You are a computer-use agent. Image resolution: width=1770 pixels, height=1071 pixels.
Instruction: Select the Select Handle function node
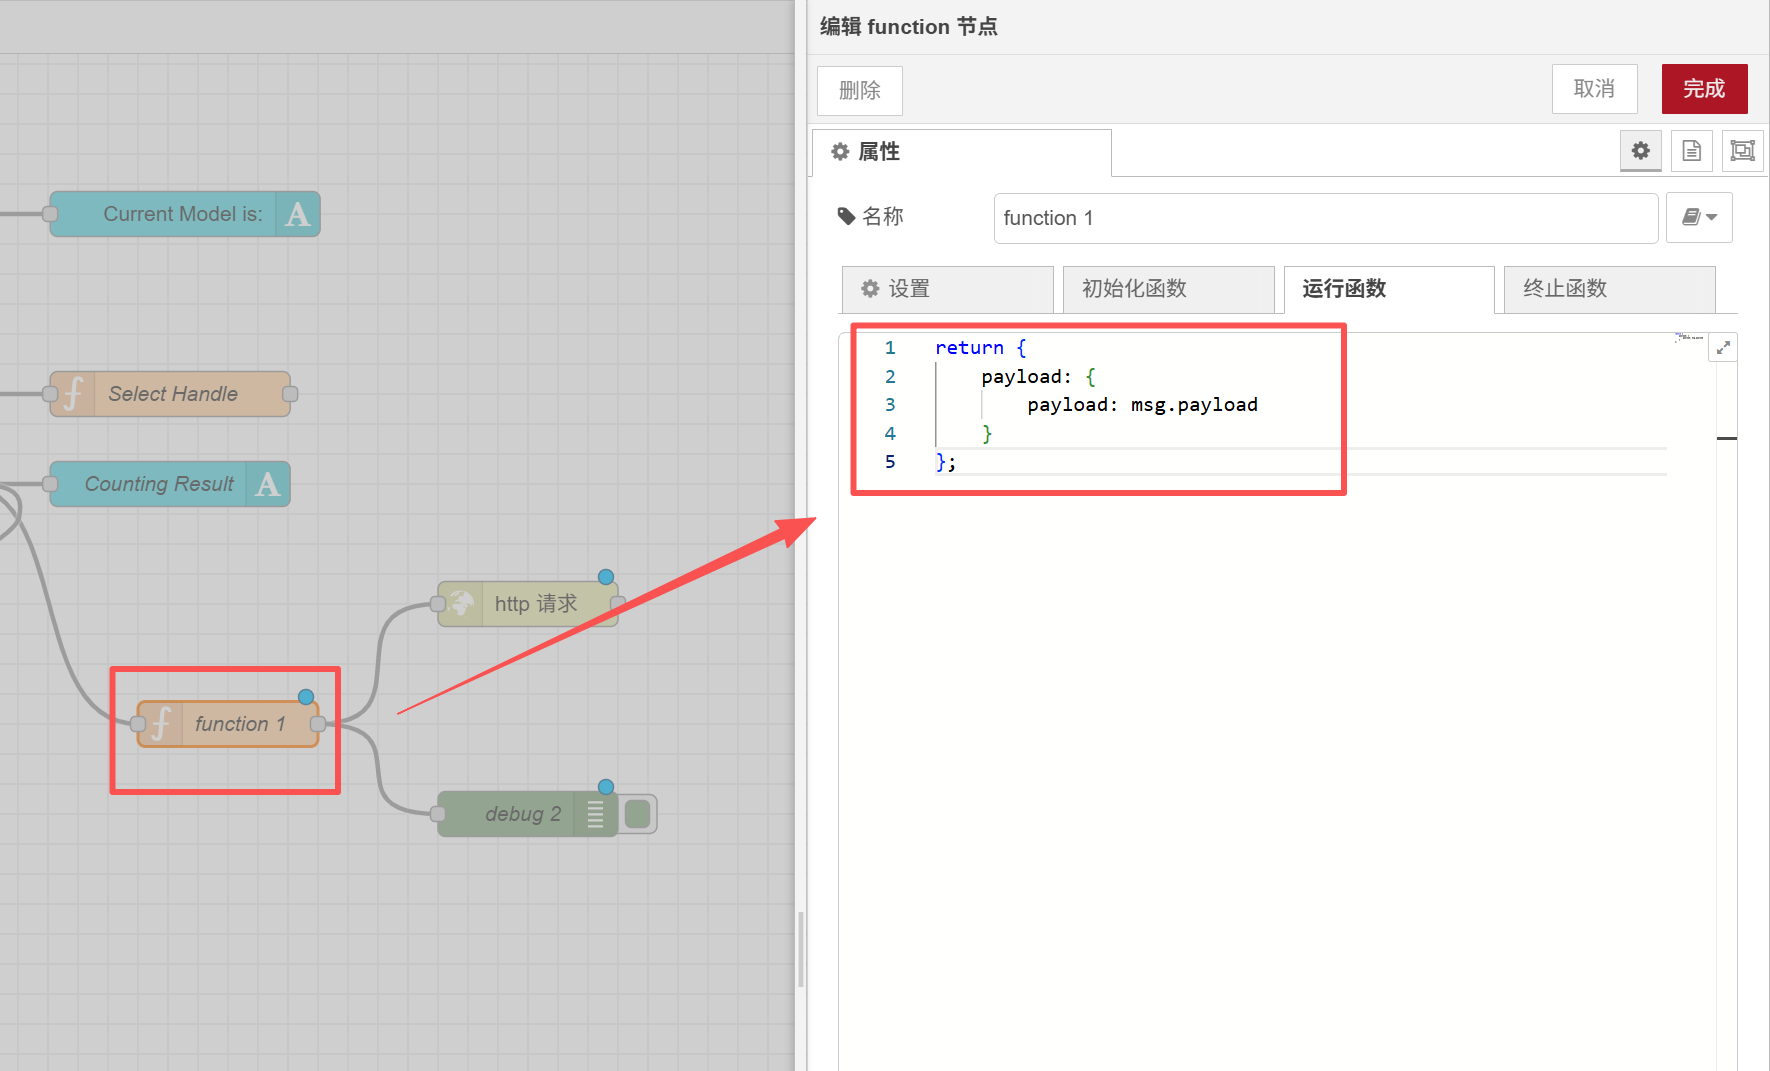coord(172,394)
